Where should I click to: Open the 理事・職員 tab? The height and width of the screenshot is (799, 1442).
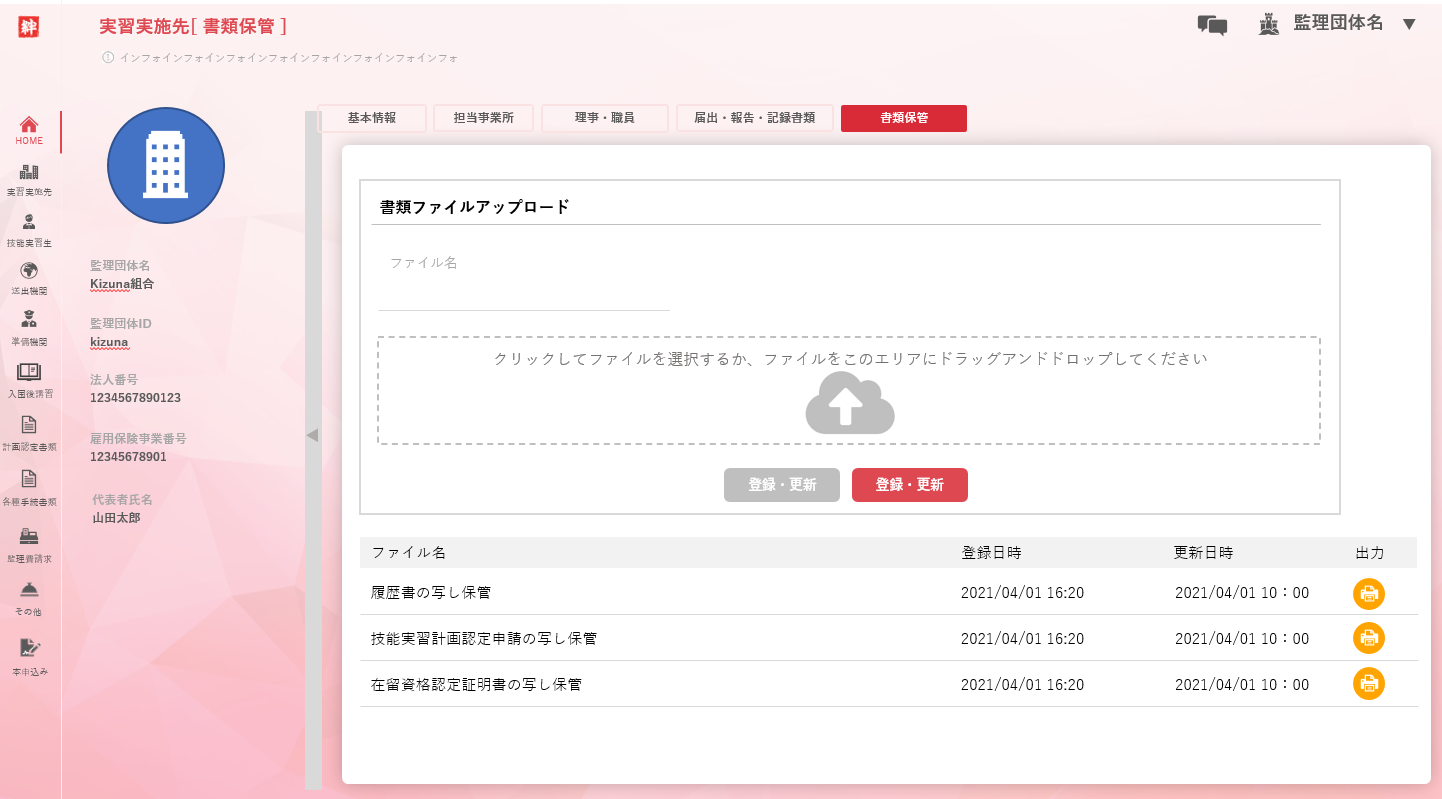click(x=604, y=118)
